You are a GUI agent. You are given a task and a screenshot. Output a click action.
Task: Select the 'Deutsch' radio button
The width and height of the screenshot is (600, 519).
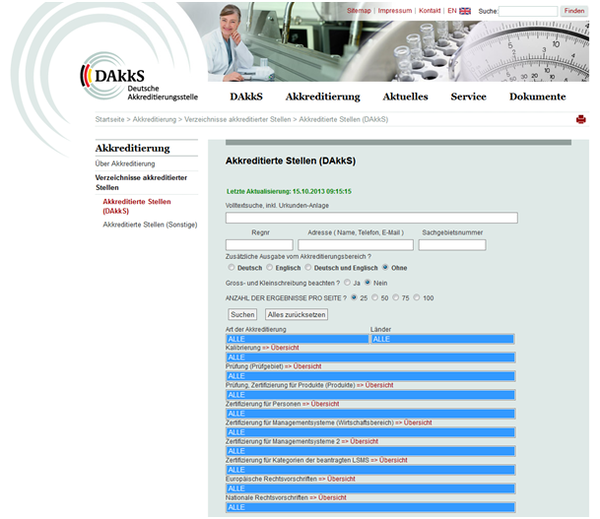tap(232, 268)
